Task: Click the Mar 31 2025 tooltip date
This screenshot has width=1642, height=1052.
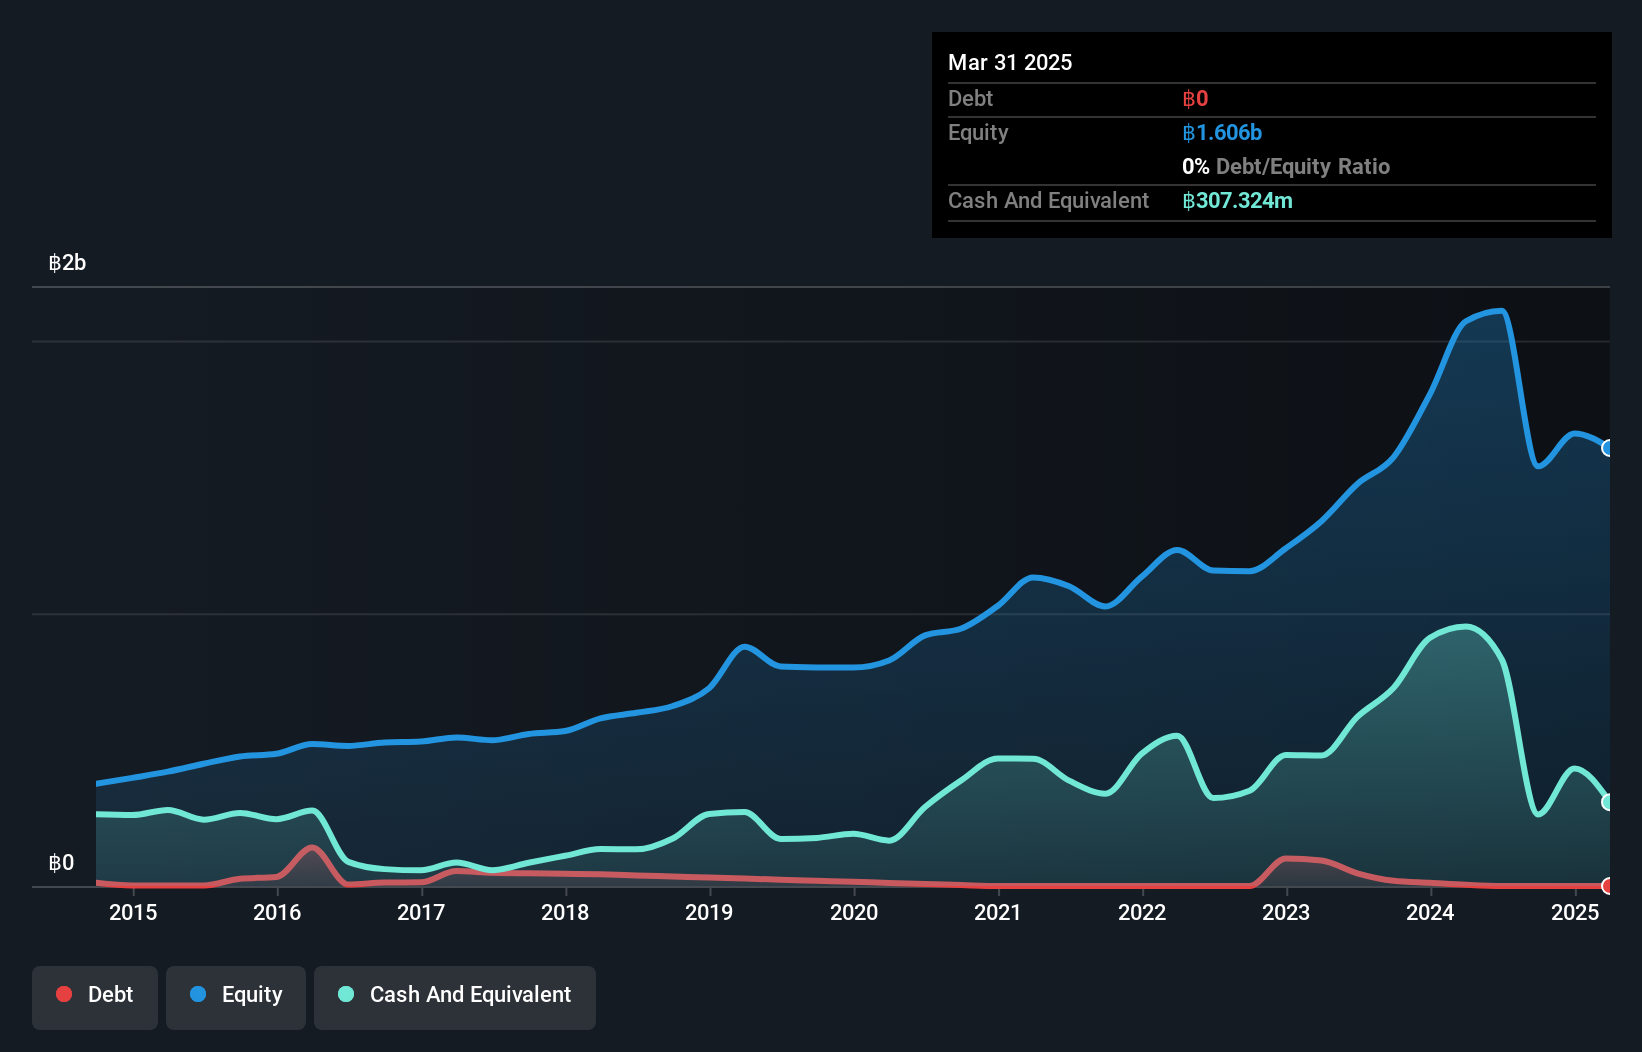Action: tap(1010, 62)
